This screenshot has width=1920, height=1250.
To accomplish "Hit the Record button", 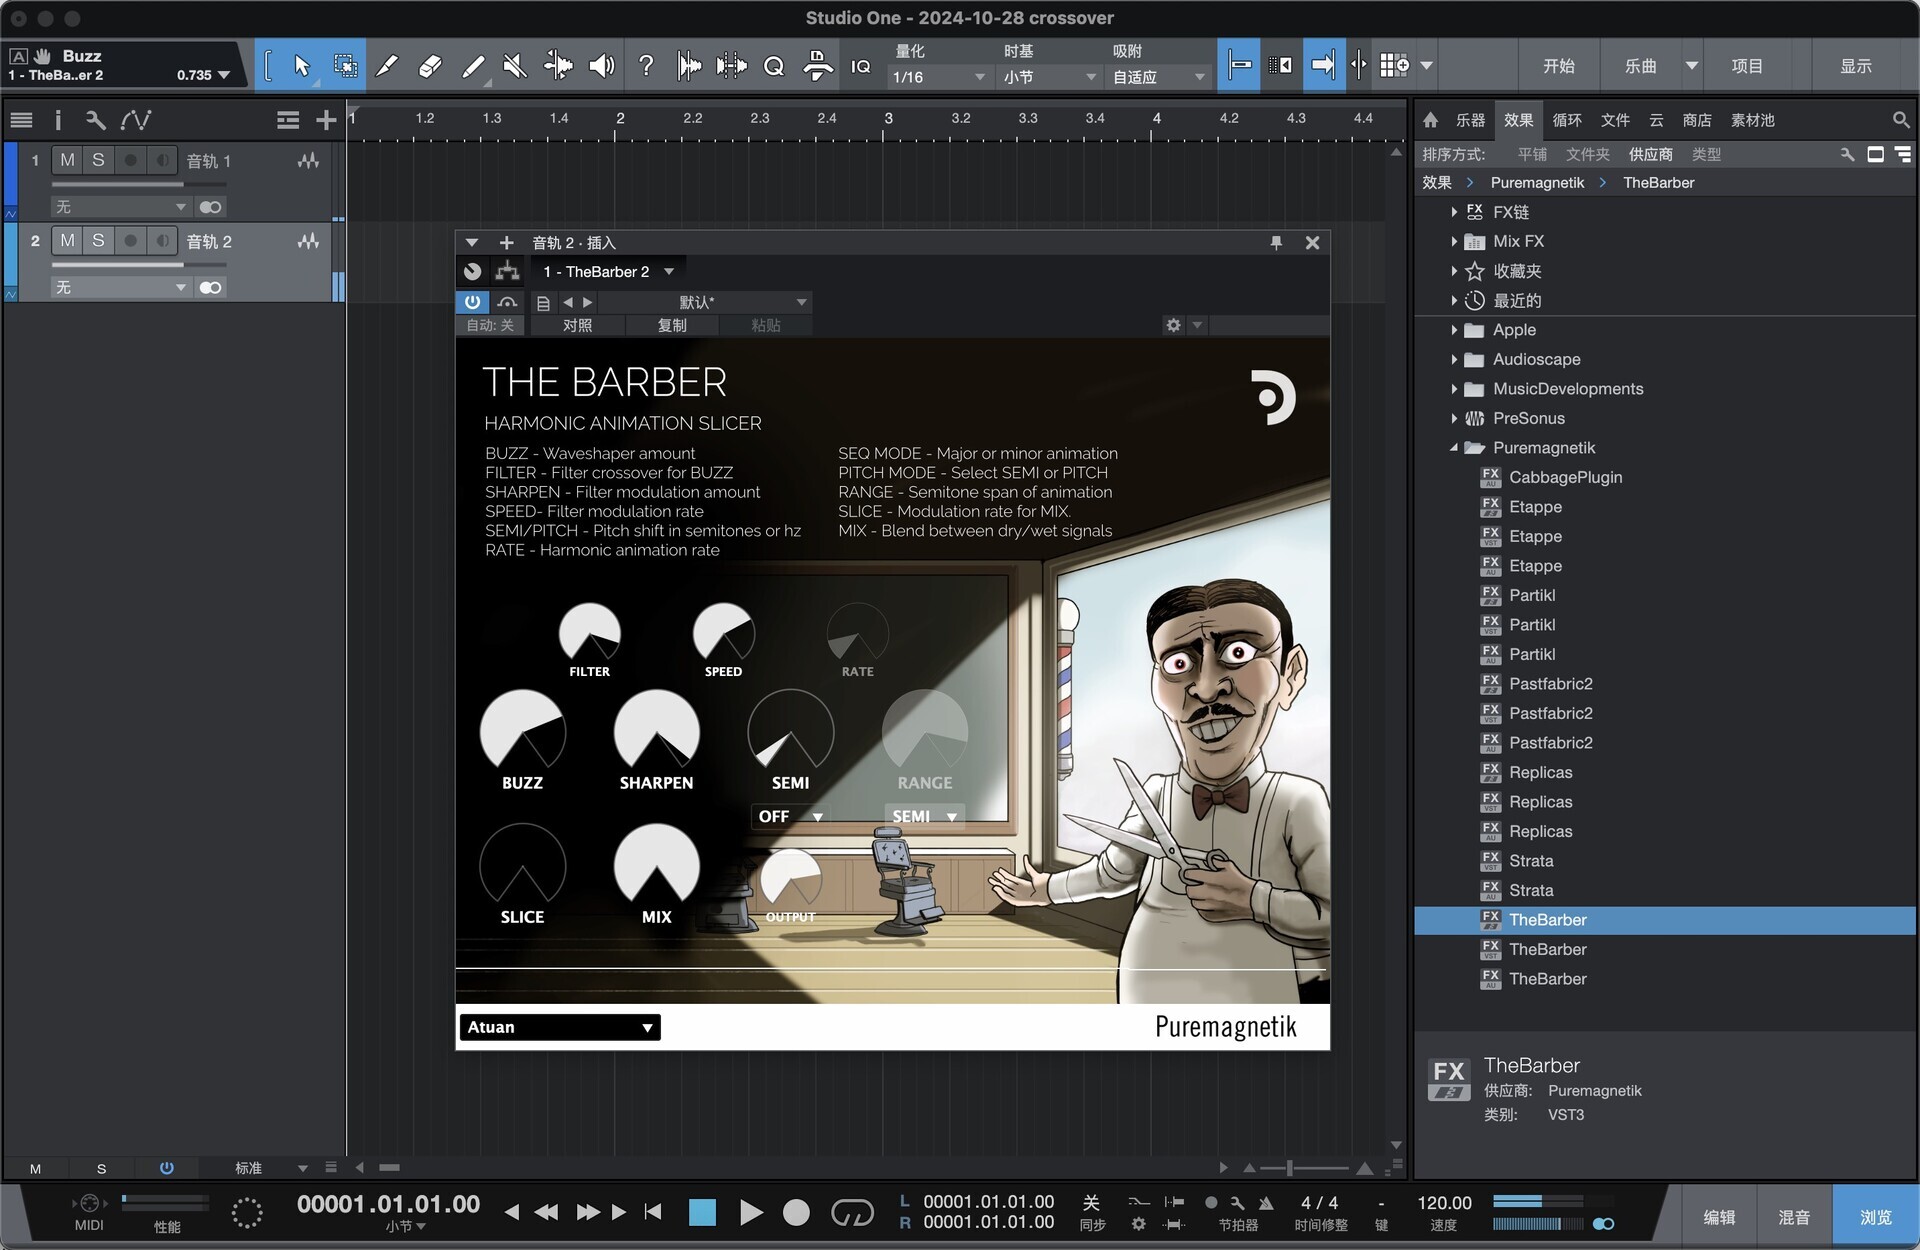I will (x=796, y=1212).
